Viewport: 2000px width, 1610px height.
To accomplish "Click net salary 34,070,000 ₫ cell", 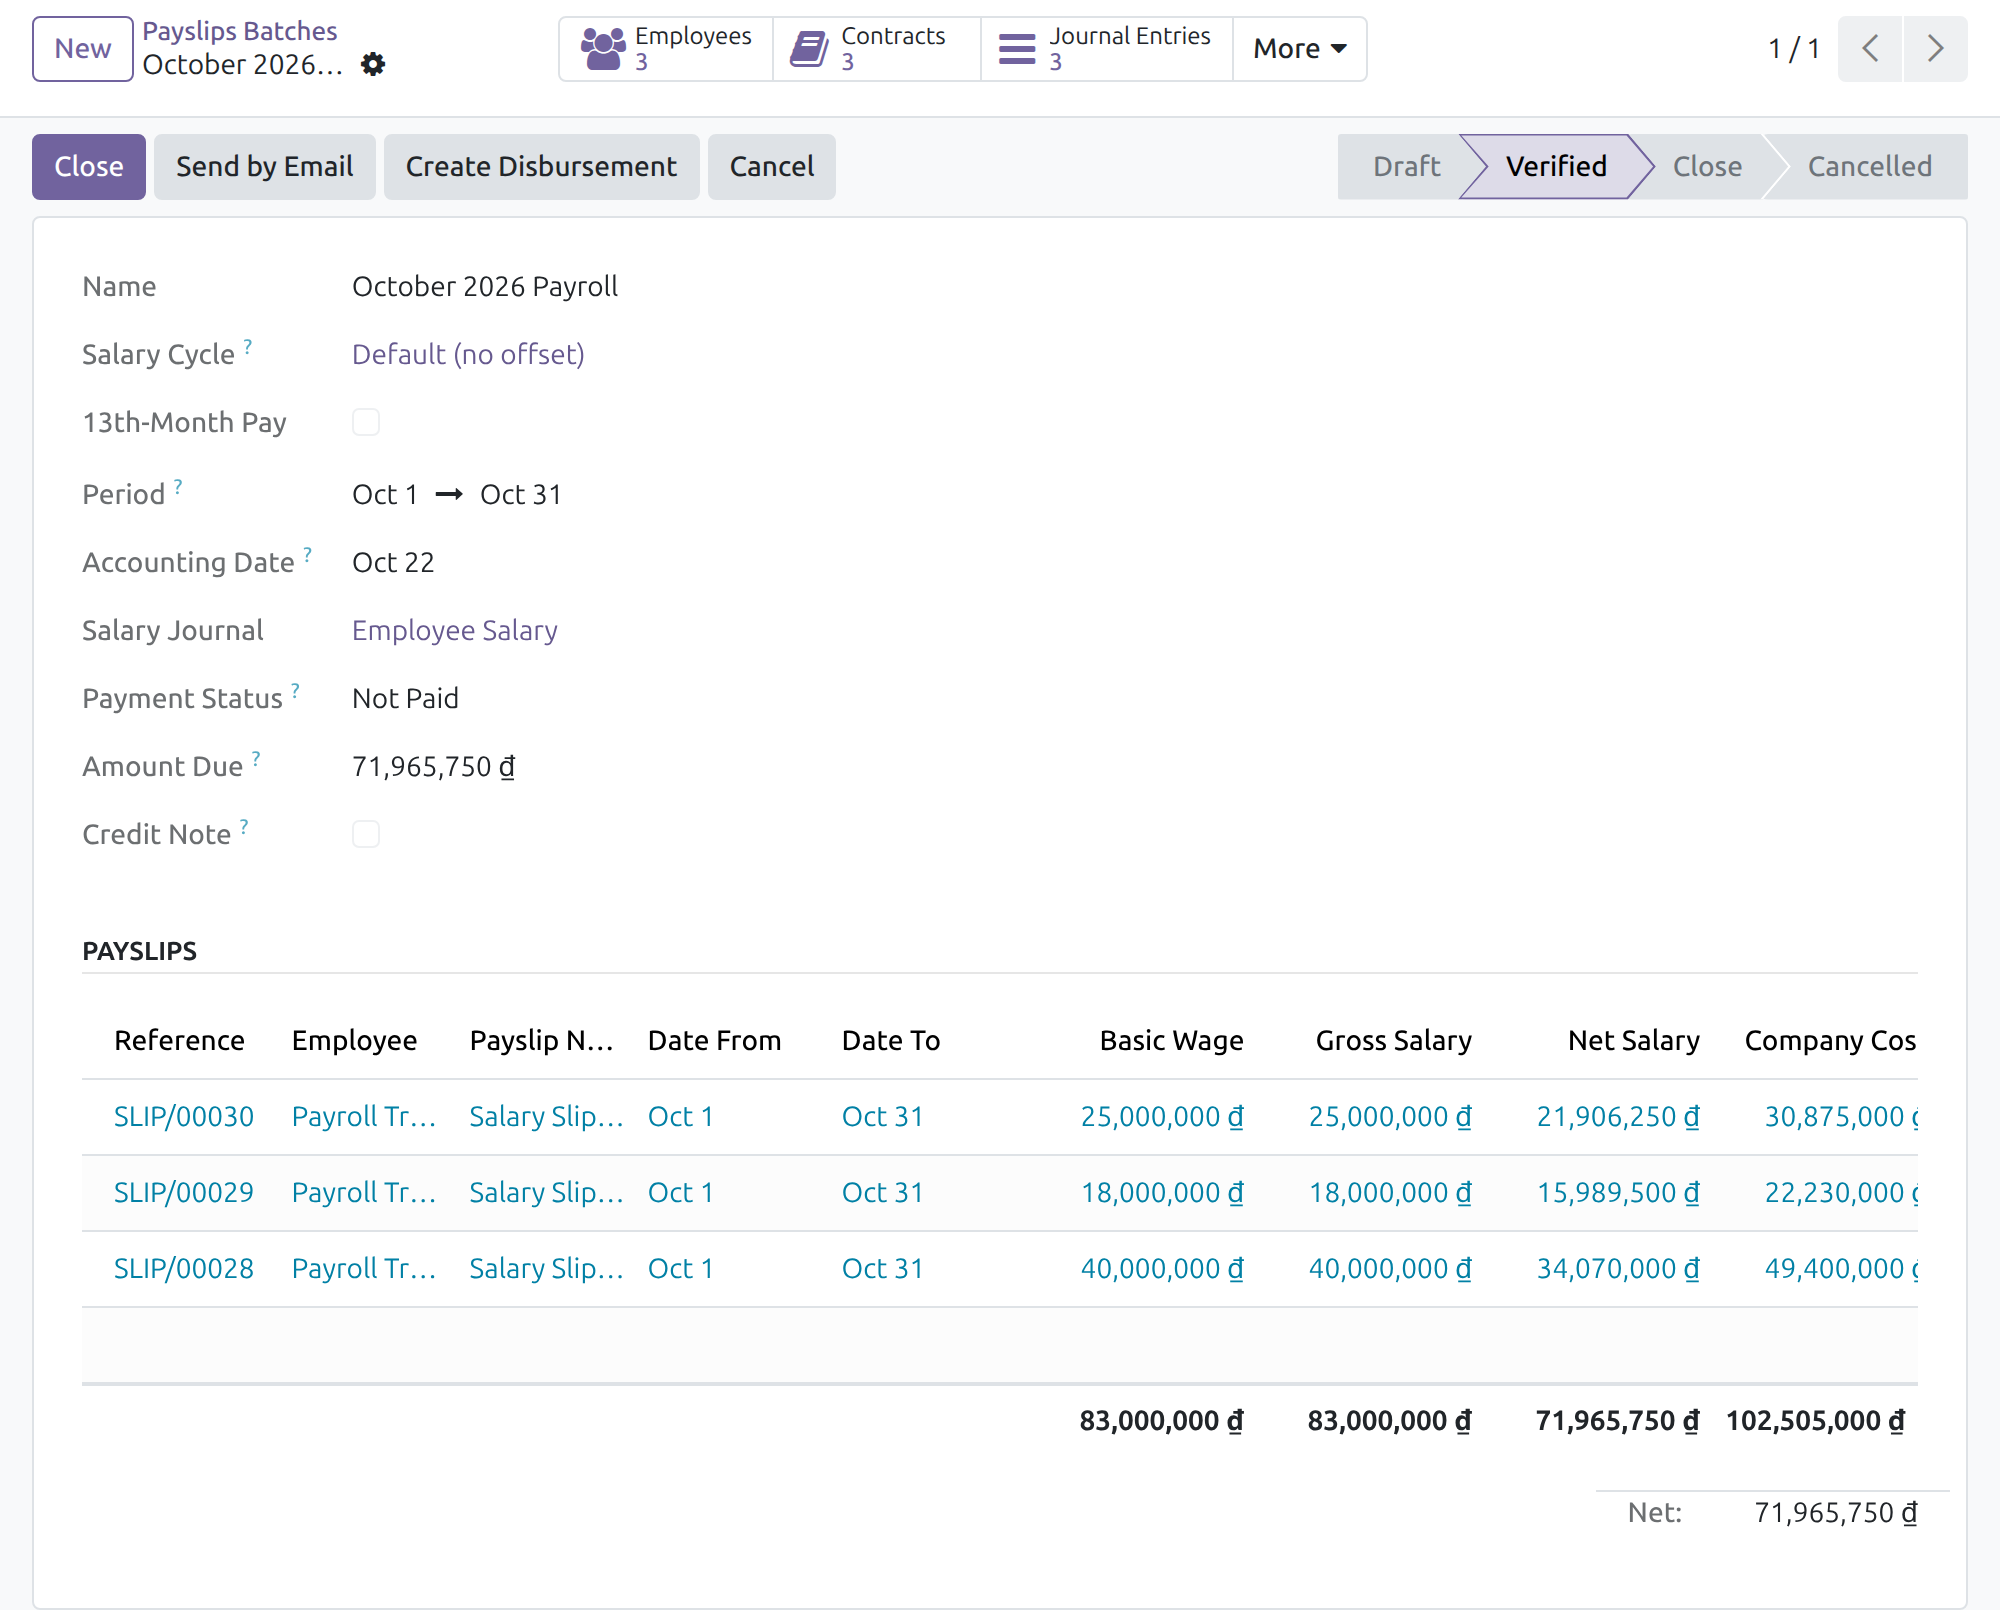I will [x=1618, y=1268].
